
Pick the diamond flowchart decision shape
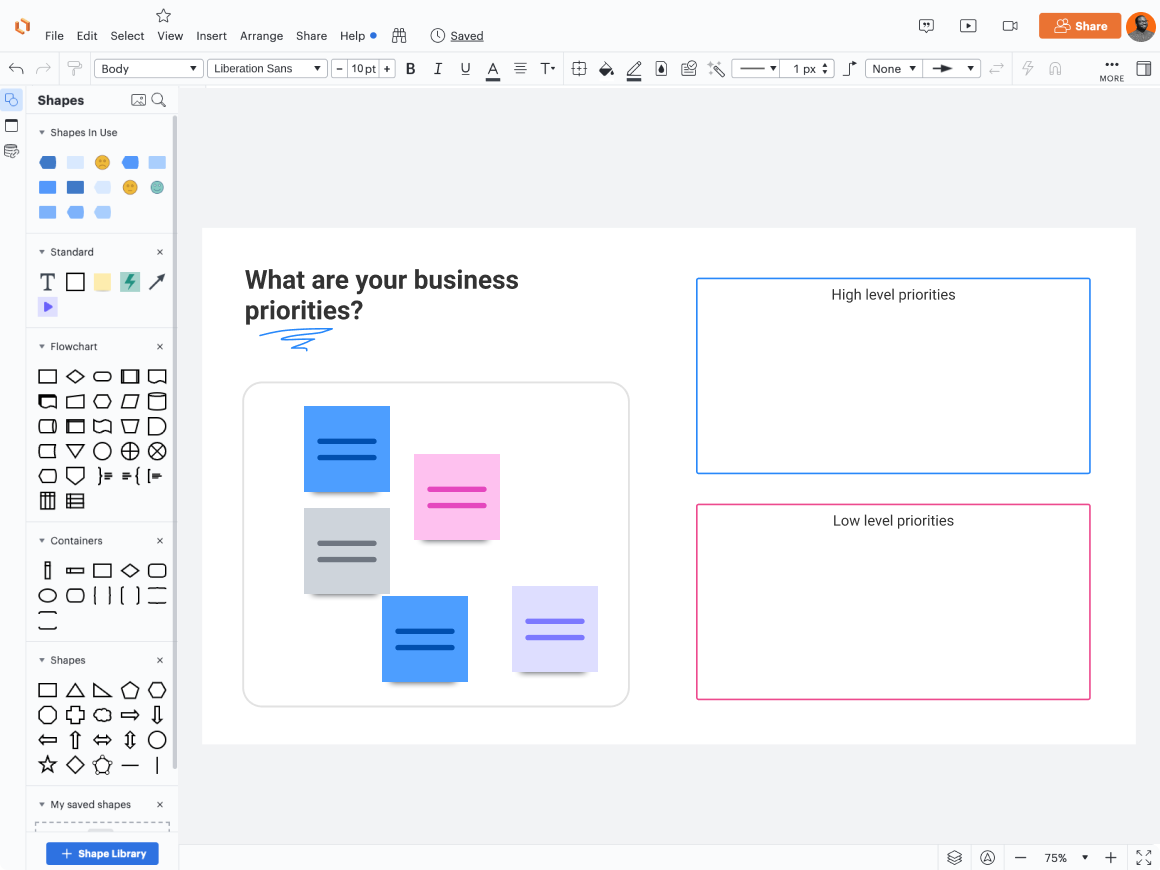coord(75,377)
